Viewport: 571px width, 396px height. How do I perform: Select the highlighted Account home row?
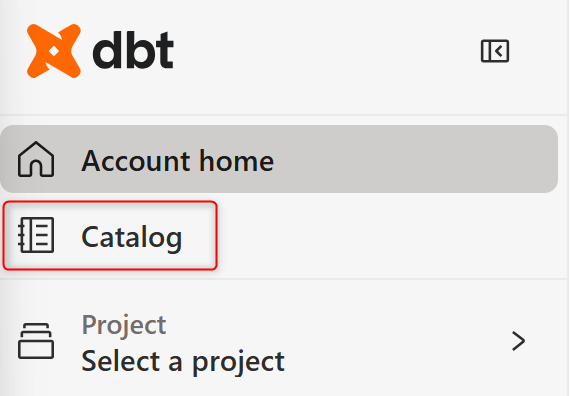279,159
